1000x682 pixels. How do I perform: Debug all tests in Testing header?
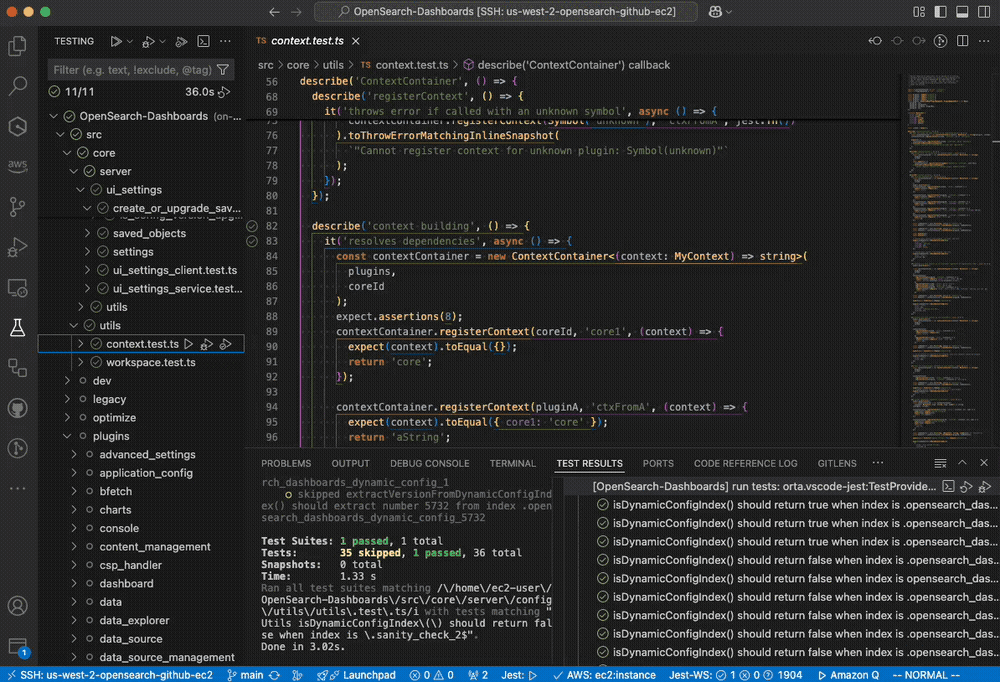click(x=148, y=41)
